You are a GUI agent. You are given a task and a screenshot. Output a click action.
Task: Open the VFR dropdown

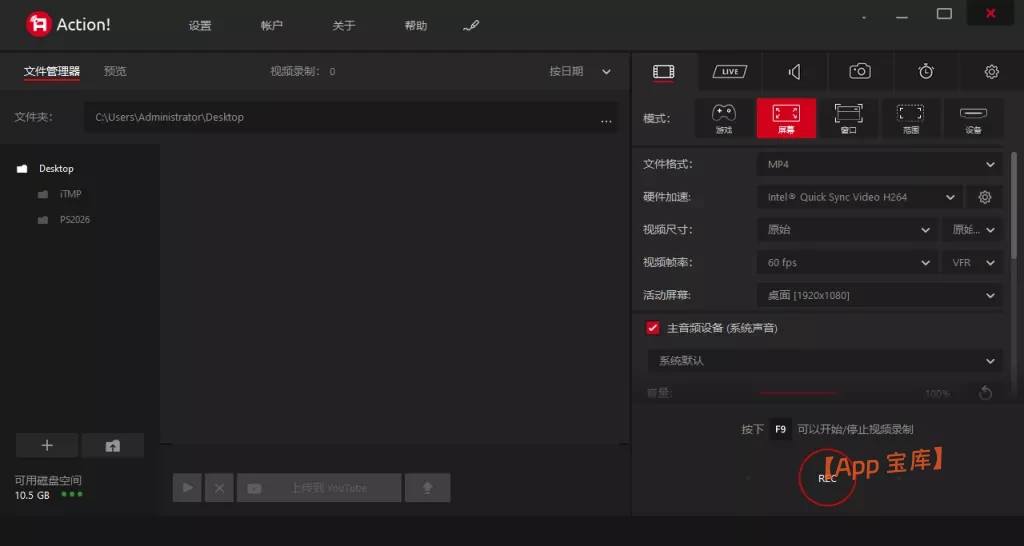[972, 263]
